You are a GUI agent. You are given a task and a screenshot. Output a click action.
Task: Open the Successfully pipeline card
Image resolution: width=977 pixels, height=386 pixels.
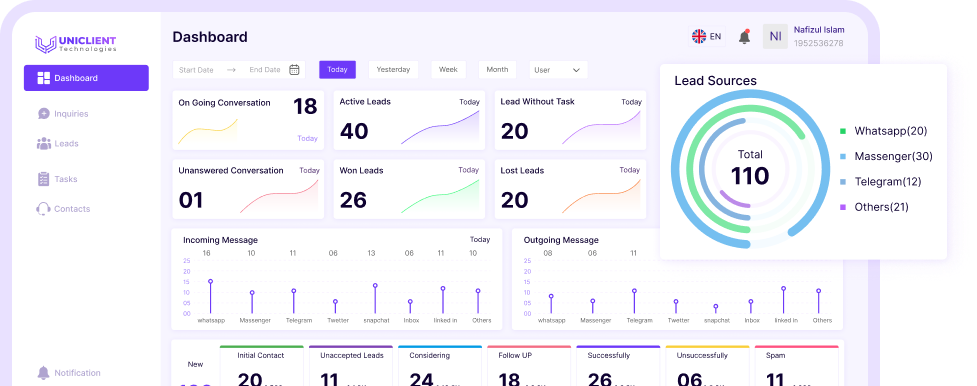618,367
